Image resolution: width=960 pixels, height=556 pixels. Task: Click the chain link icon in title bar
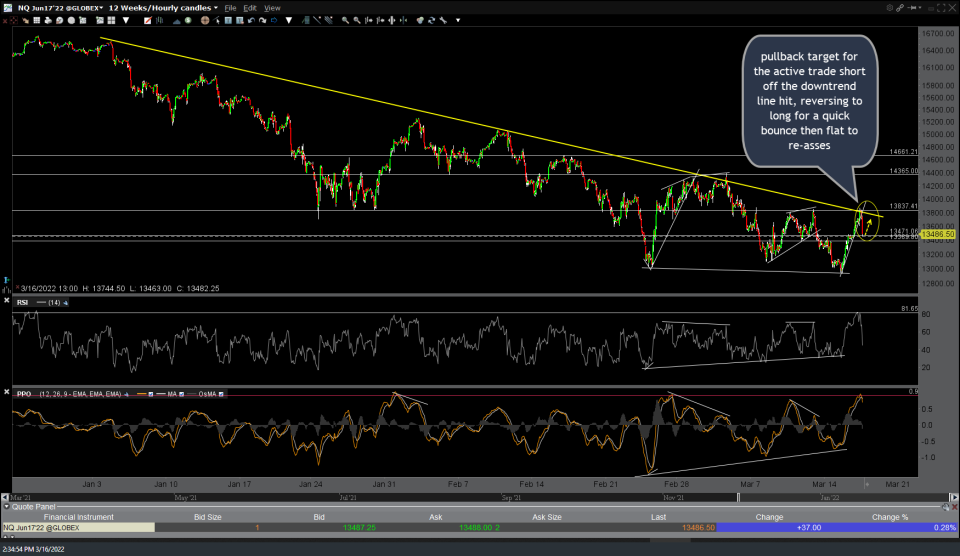click(x=900, y=7)
